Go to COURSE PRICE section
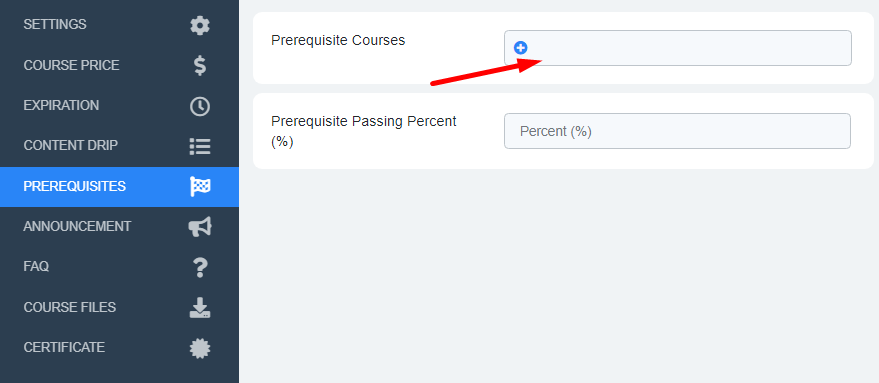 (x=71, y=65)
